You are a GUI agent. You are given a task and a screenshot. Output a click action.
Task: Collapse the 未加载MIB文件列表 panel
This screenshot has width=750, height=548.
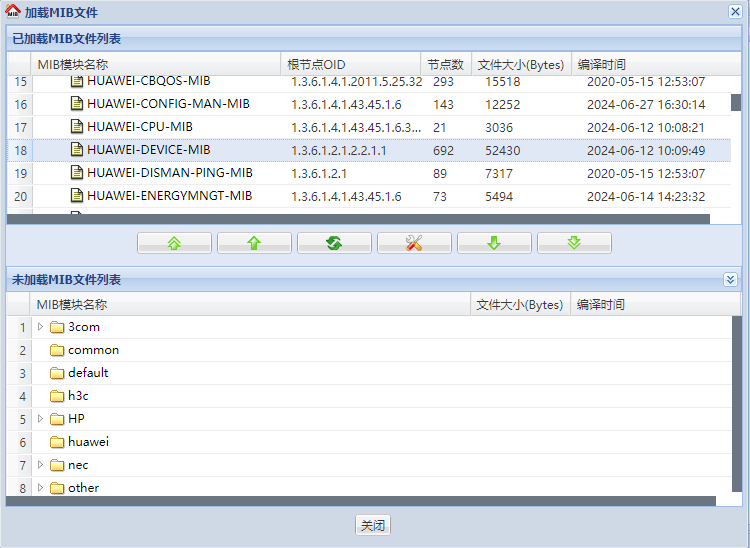tap(730, 279)
